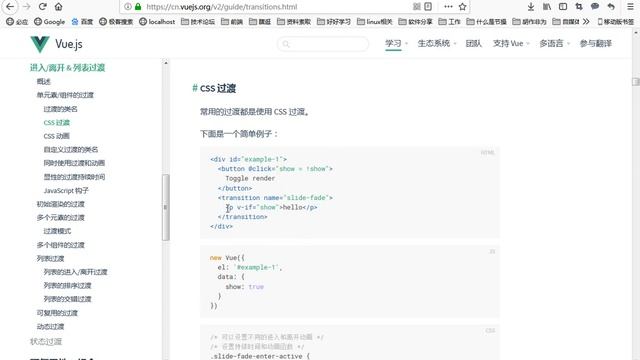The width and height of the screenshot is (640, 360).
Task: Click the screenshot crop toolbar icon
Action: [x=579, y=7]
